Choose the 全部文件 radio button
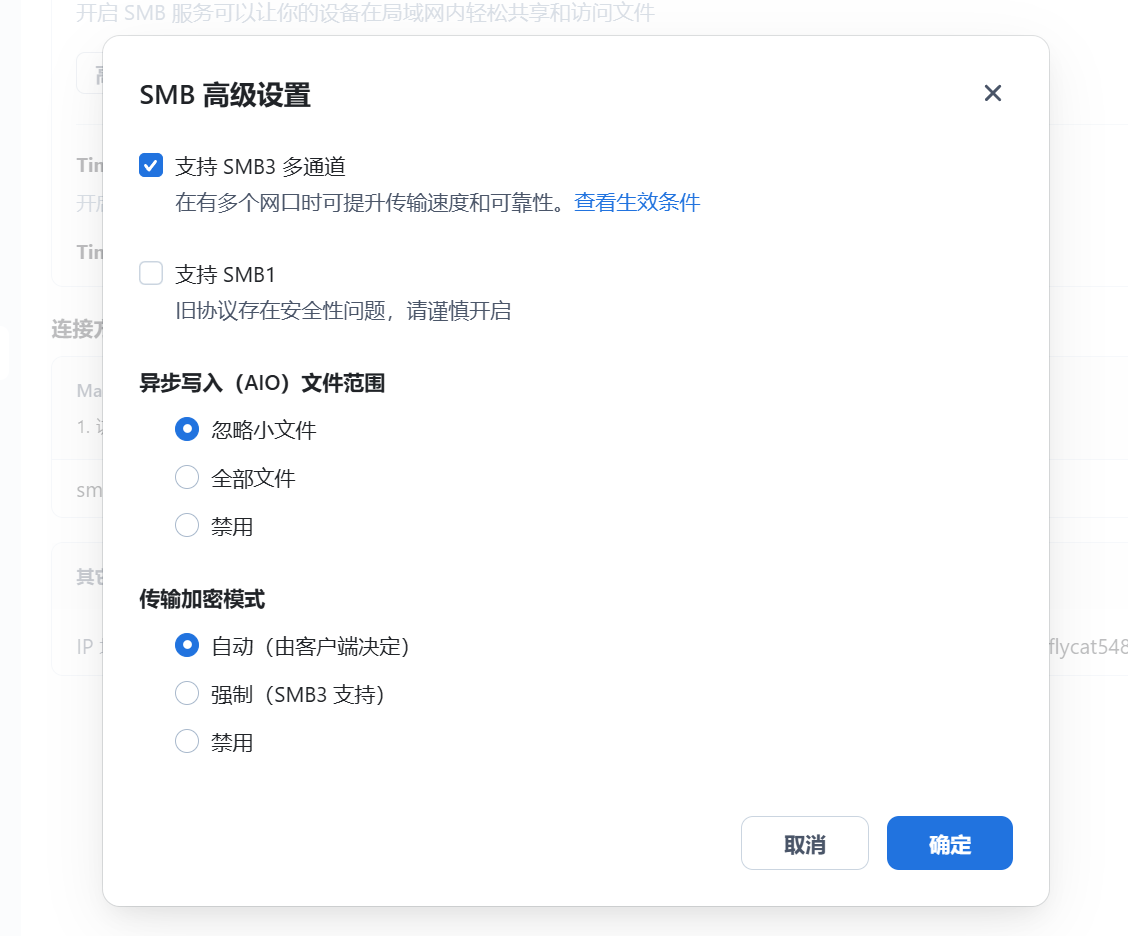1128x936 pixels. [187, 477]
